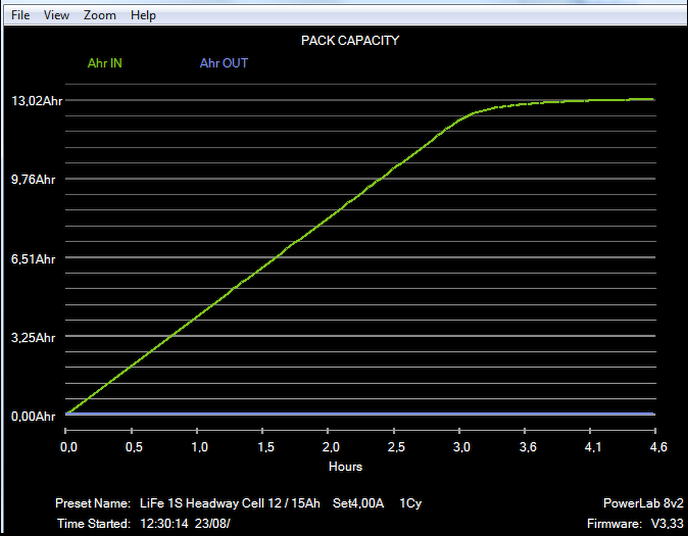Click the 'Hours' axis title
This screenshot has width=688, height=536.
[346, 467]
